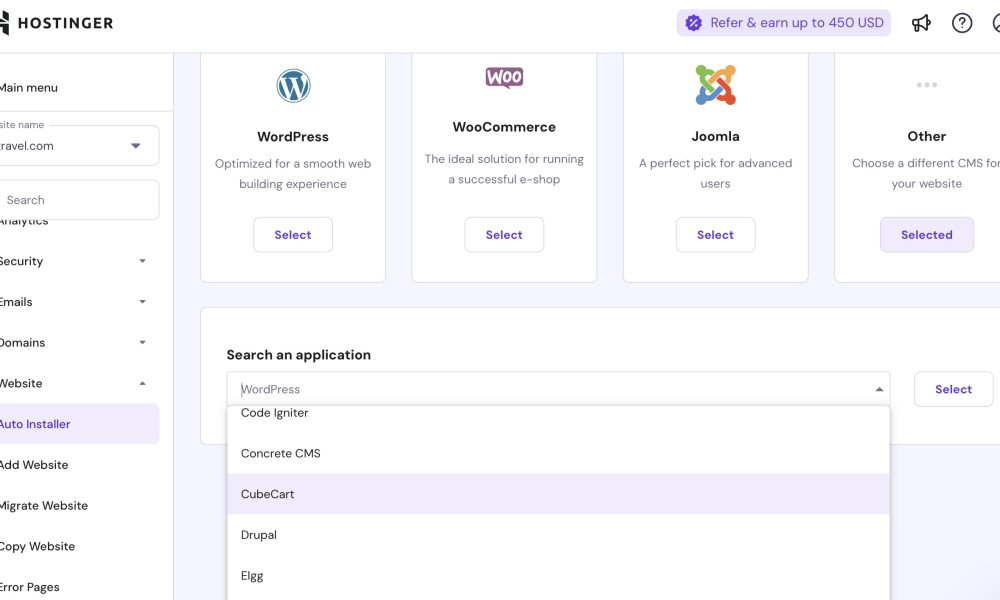Click the Joomla logo icon
Screen dimensions: 1000x600
[x=715, y=86]
